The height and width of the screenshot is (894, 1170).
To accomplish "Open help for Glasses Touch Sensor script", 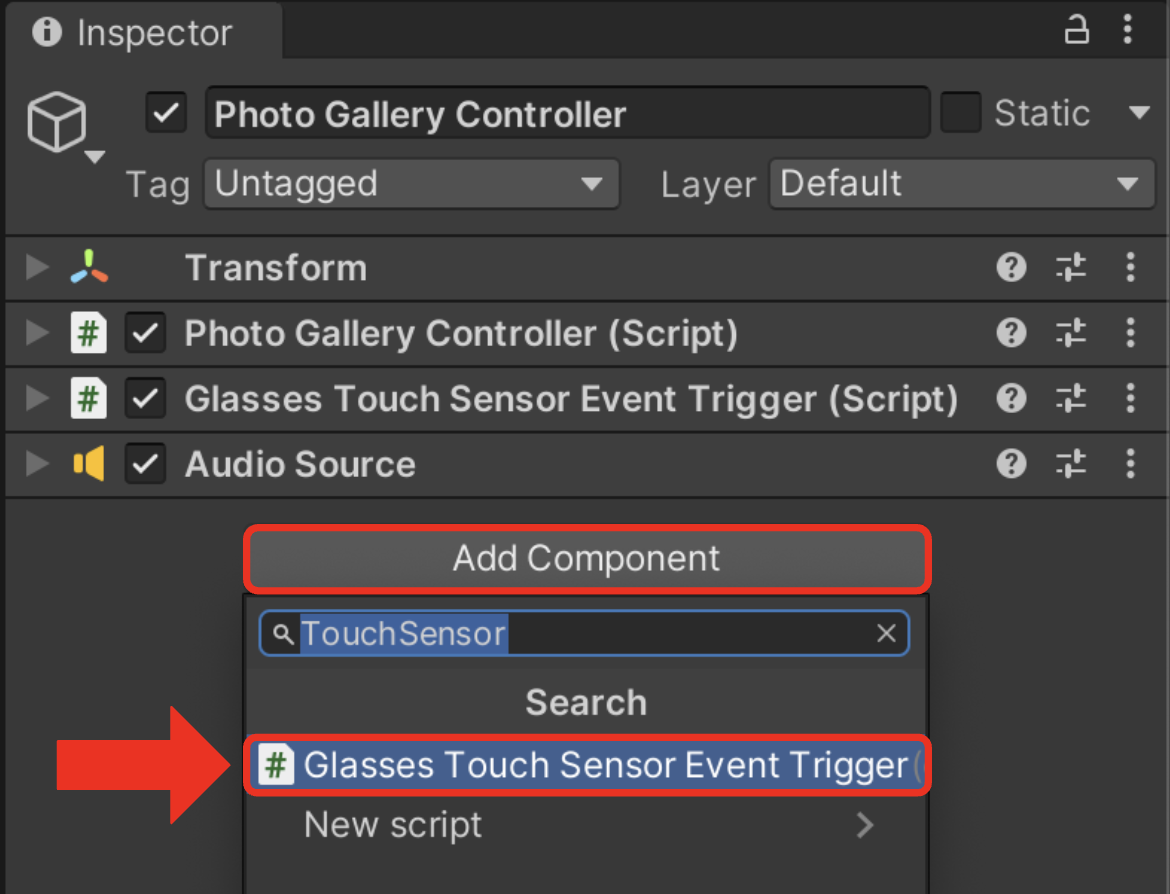I will coord(1011,398).
